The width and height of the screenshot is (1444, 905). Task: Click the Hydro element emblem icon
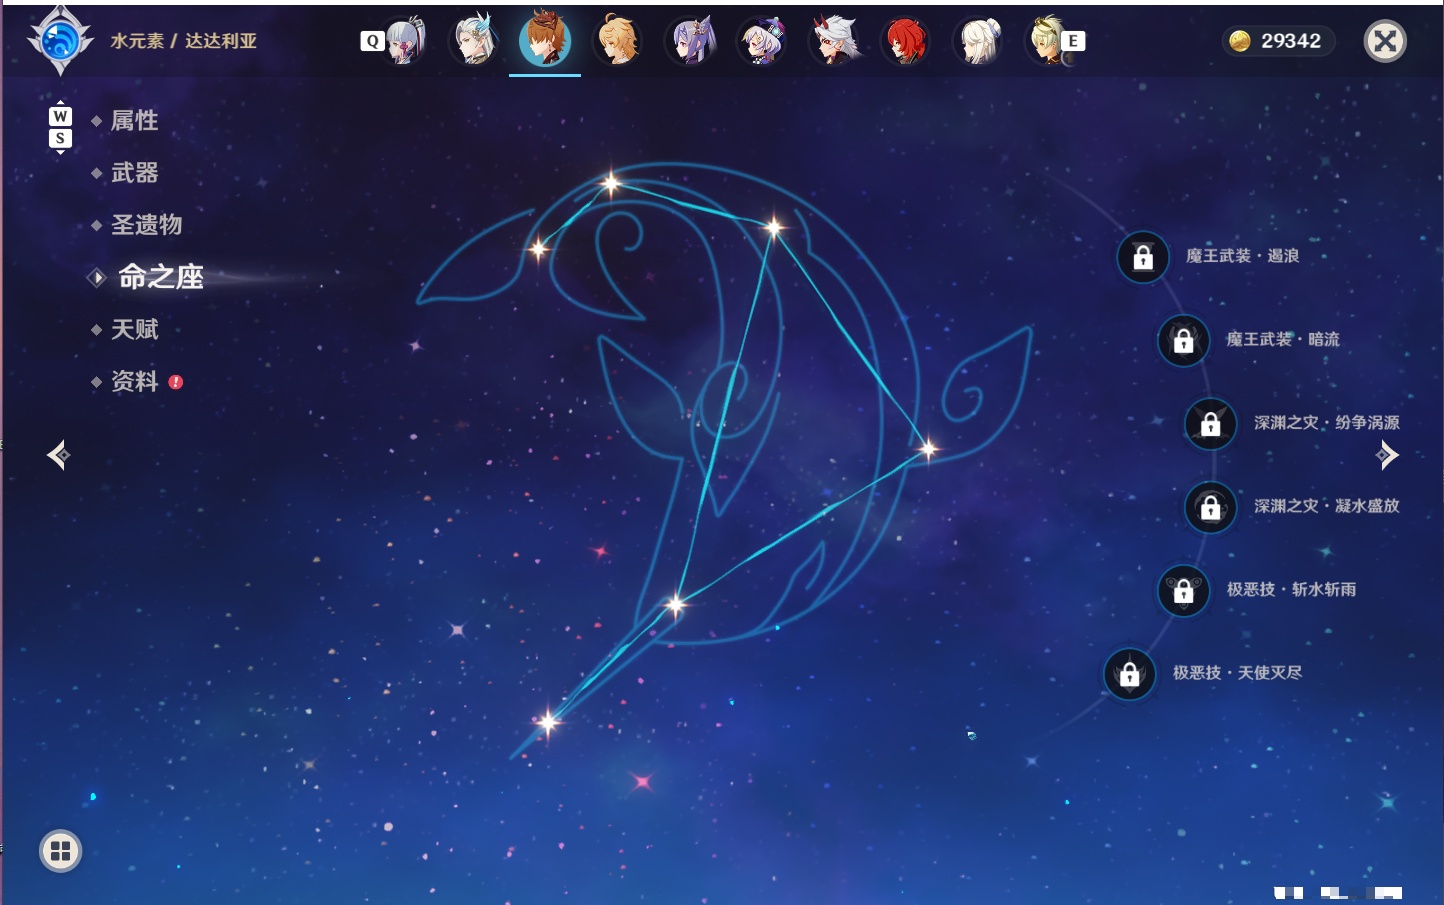coord(61,41)
